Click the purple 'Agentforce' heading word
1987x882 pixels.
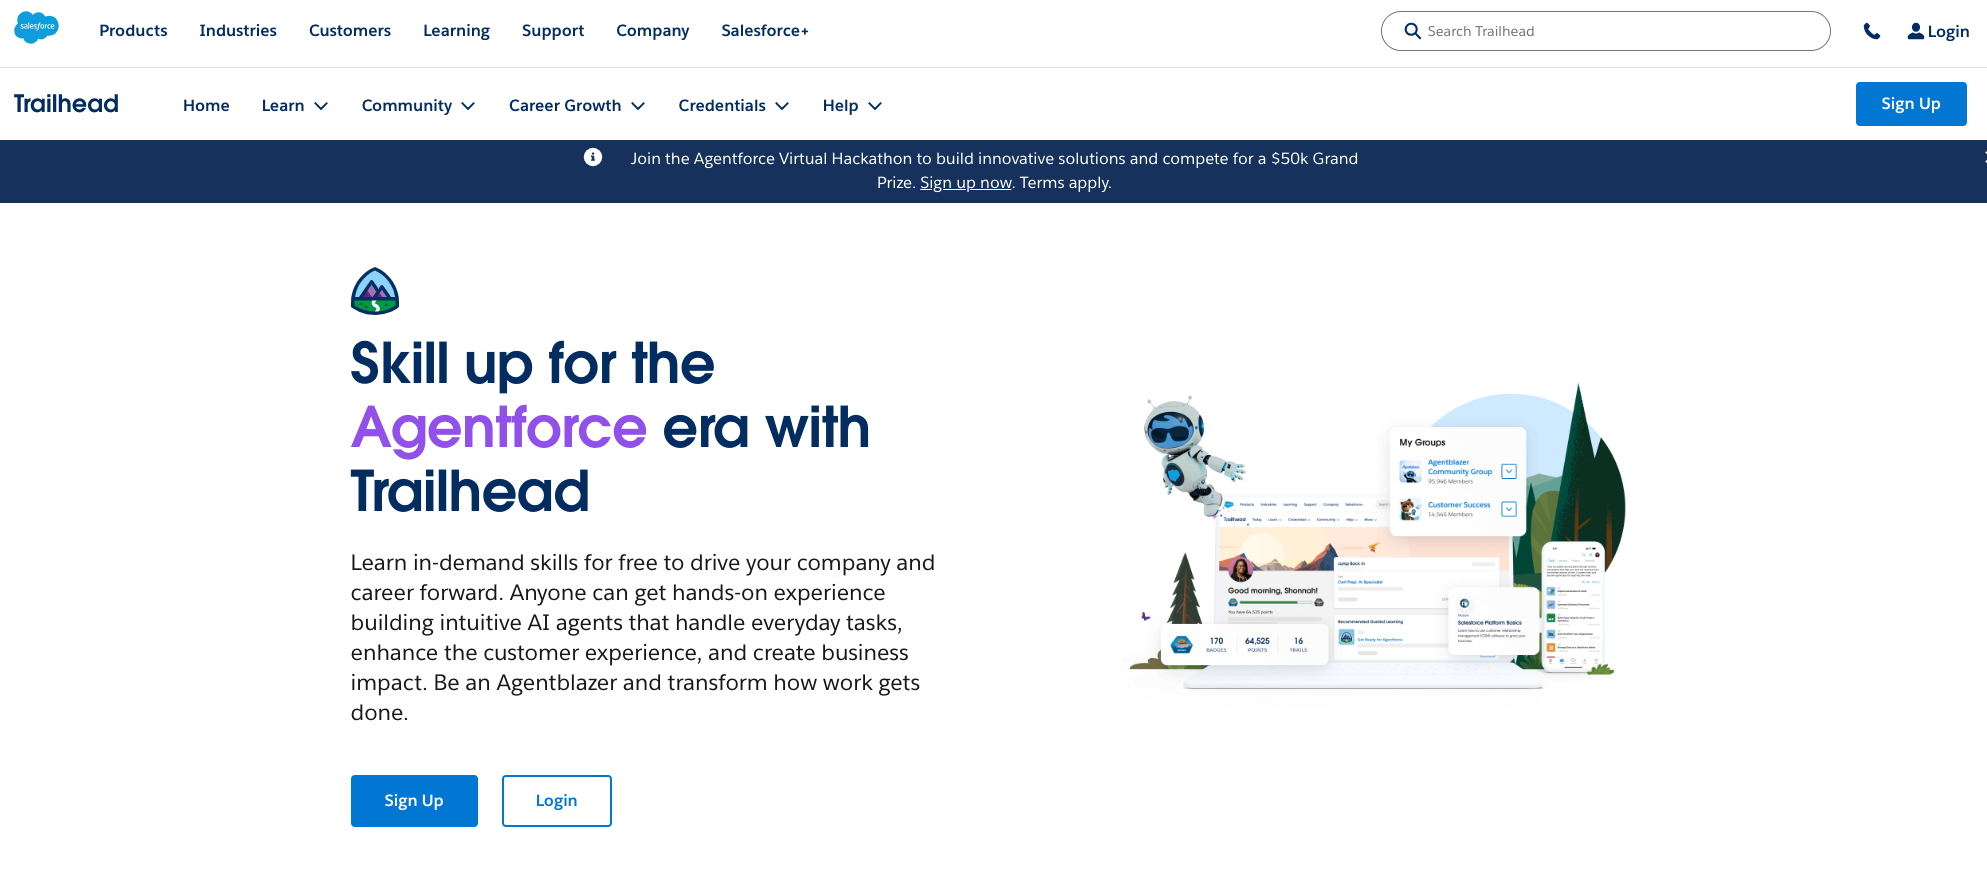click(499, 428)
